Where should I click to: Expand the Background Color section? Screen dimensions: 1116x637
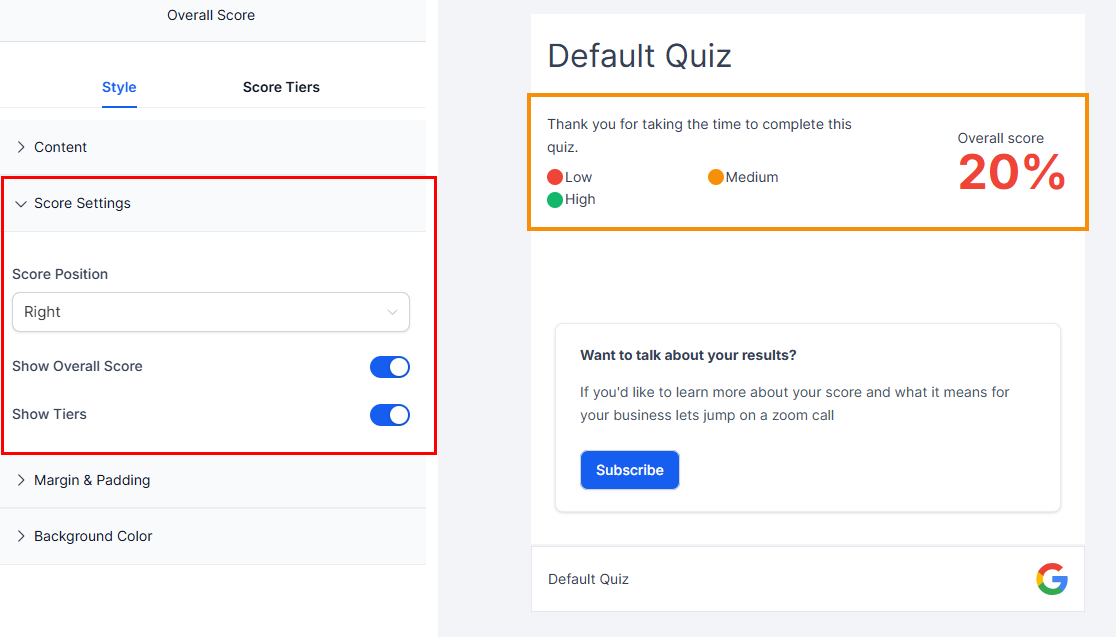tap(93, 536)
